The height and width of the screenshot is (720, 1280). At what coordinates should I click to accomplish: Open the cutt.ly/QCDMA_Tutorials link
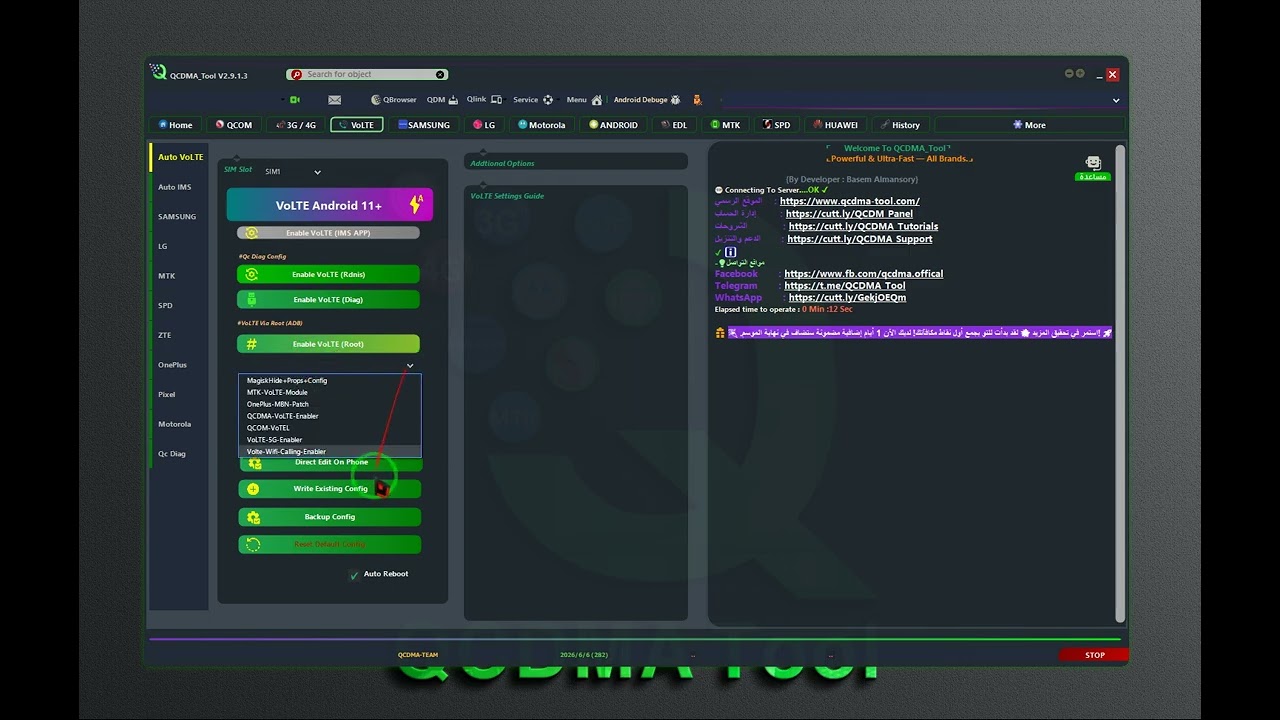(863, 226)
